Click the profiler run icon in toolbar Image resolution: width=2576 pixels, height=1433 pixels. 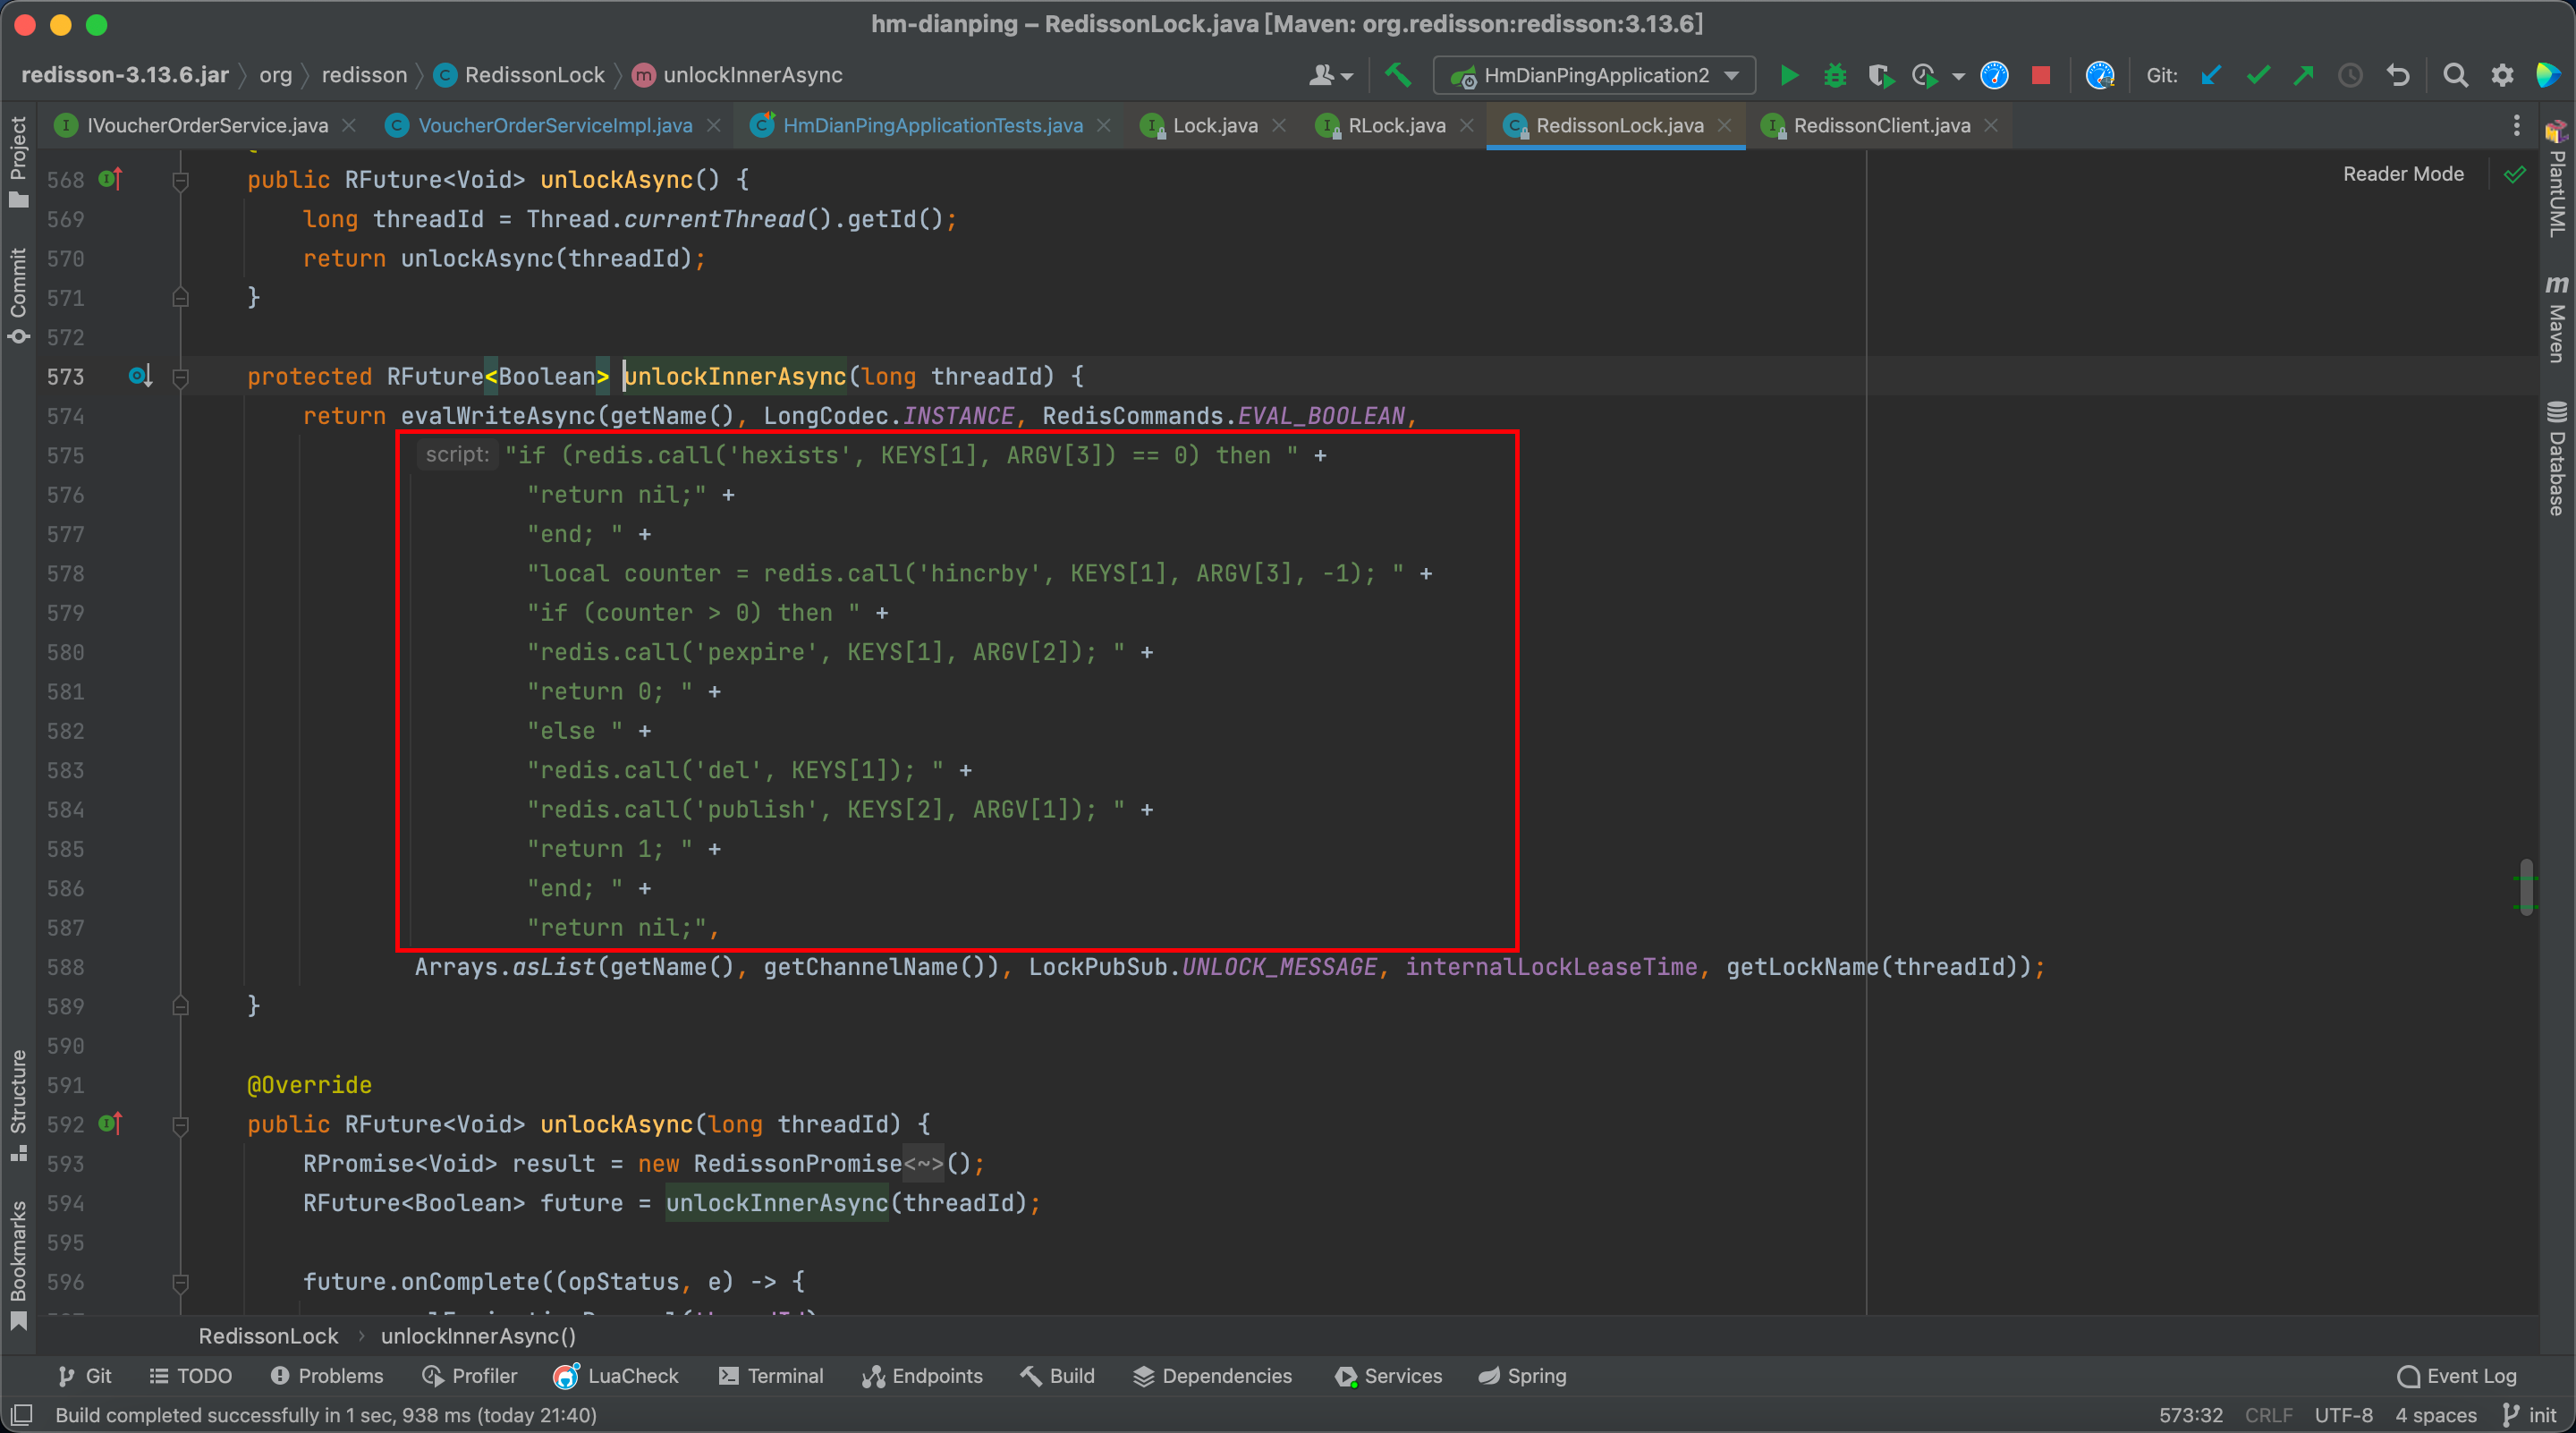click(x=1923, y=75)
